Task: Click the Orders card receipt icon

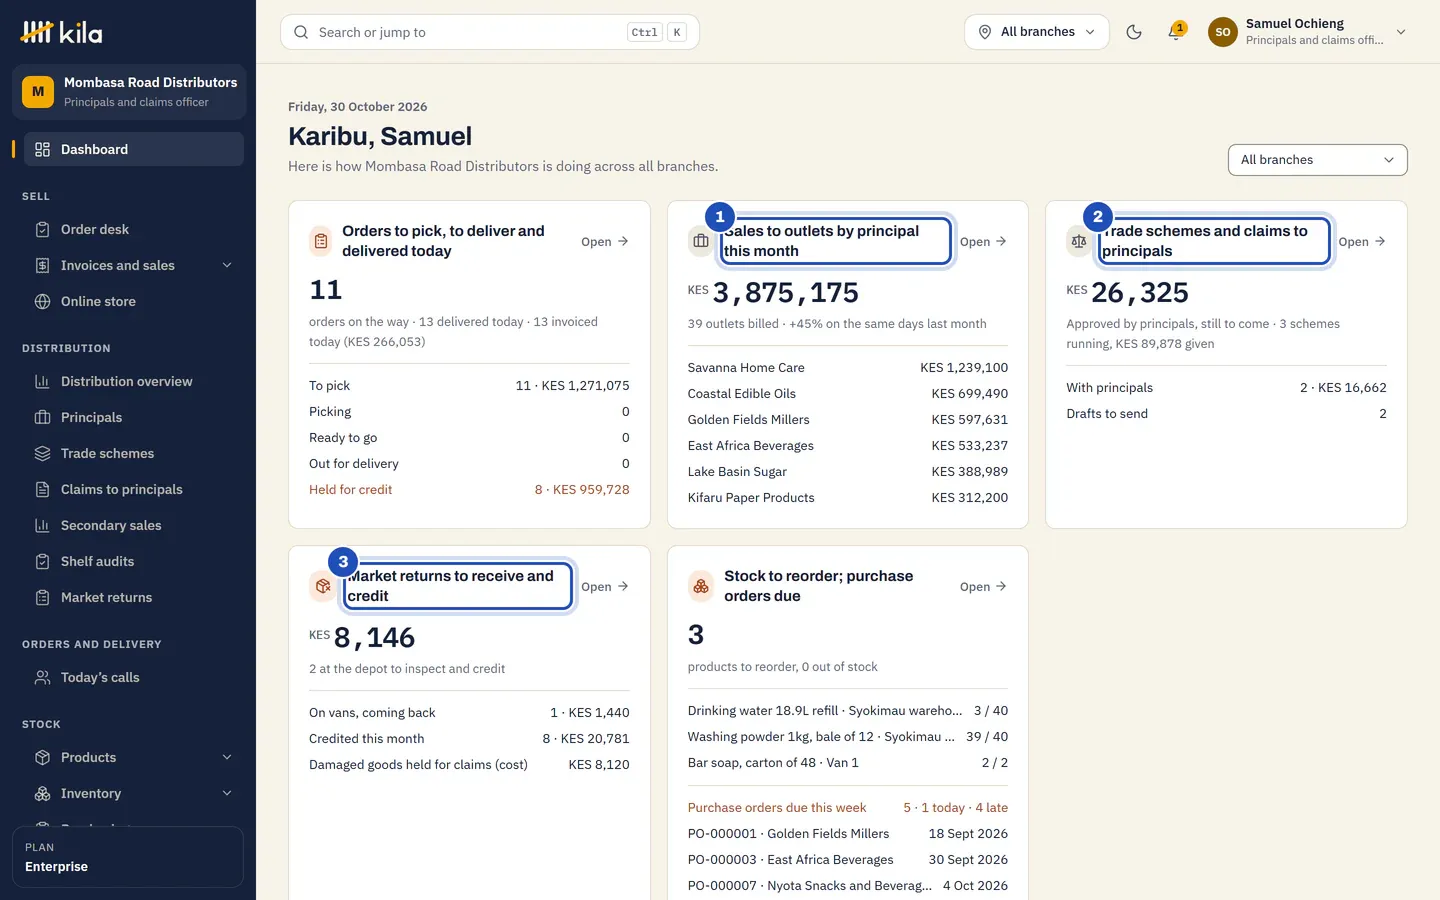Action: 321,241
